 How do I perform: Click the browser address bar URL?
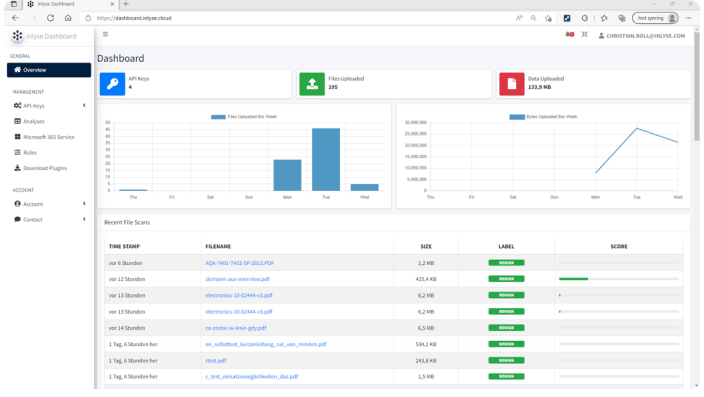[x=134, y=18]
